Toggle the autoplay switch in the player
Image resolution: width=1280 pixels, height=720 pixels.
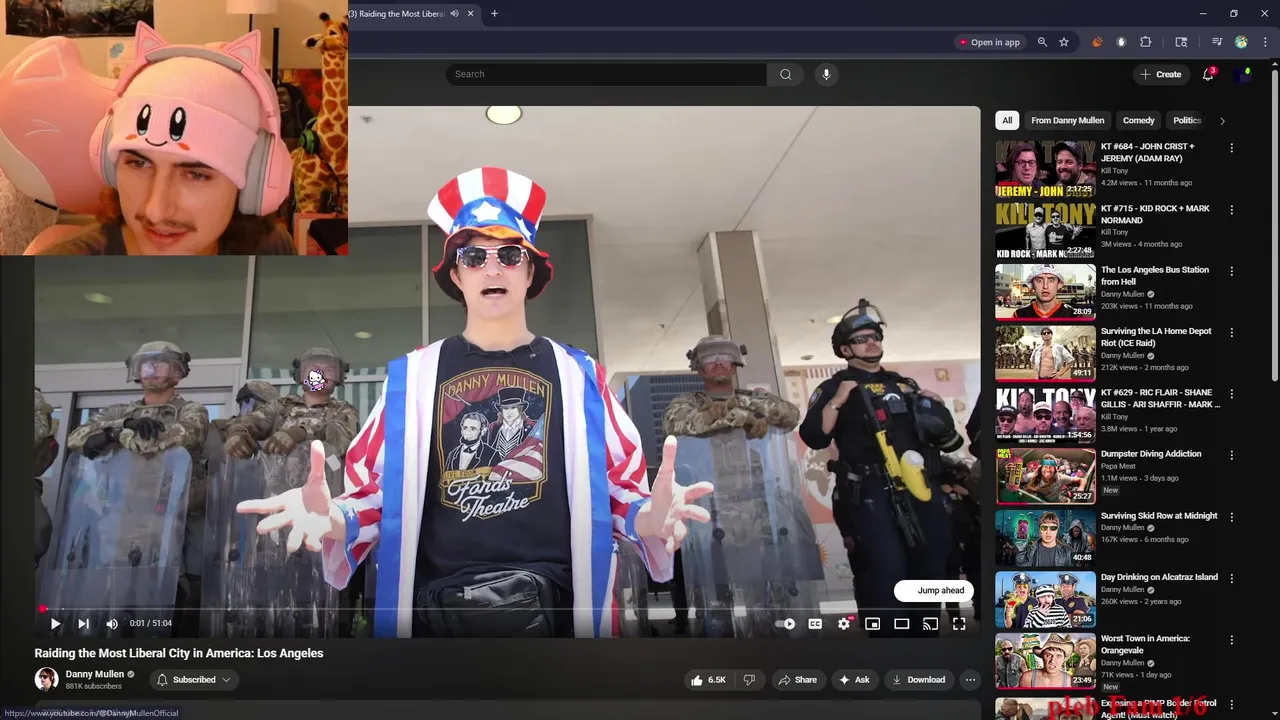(786, 624)
